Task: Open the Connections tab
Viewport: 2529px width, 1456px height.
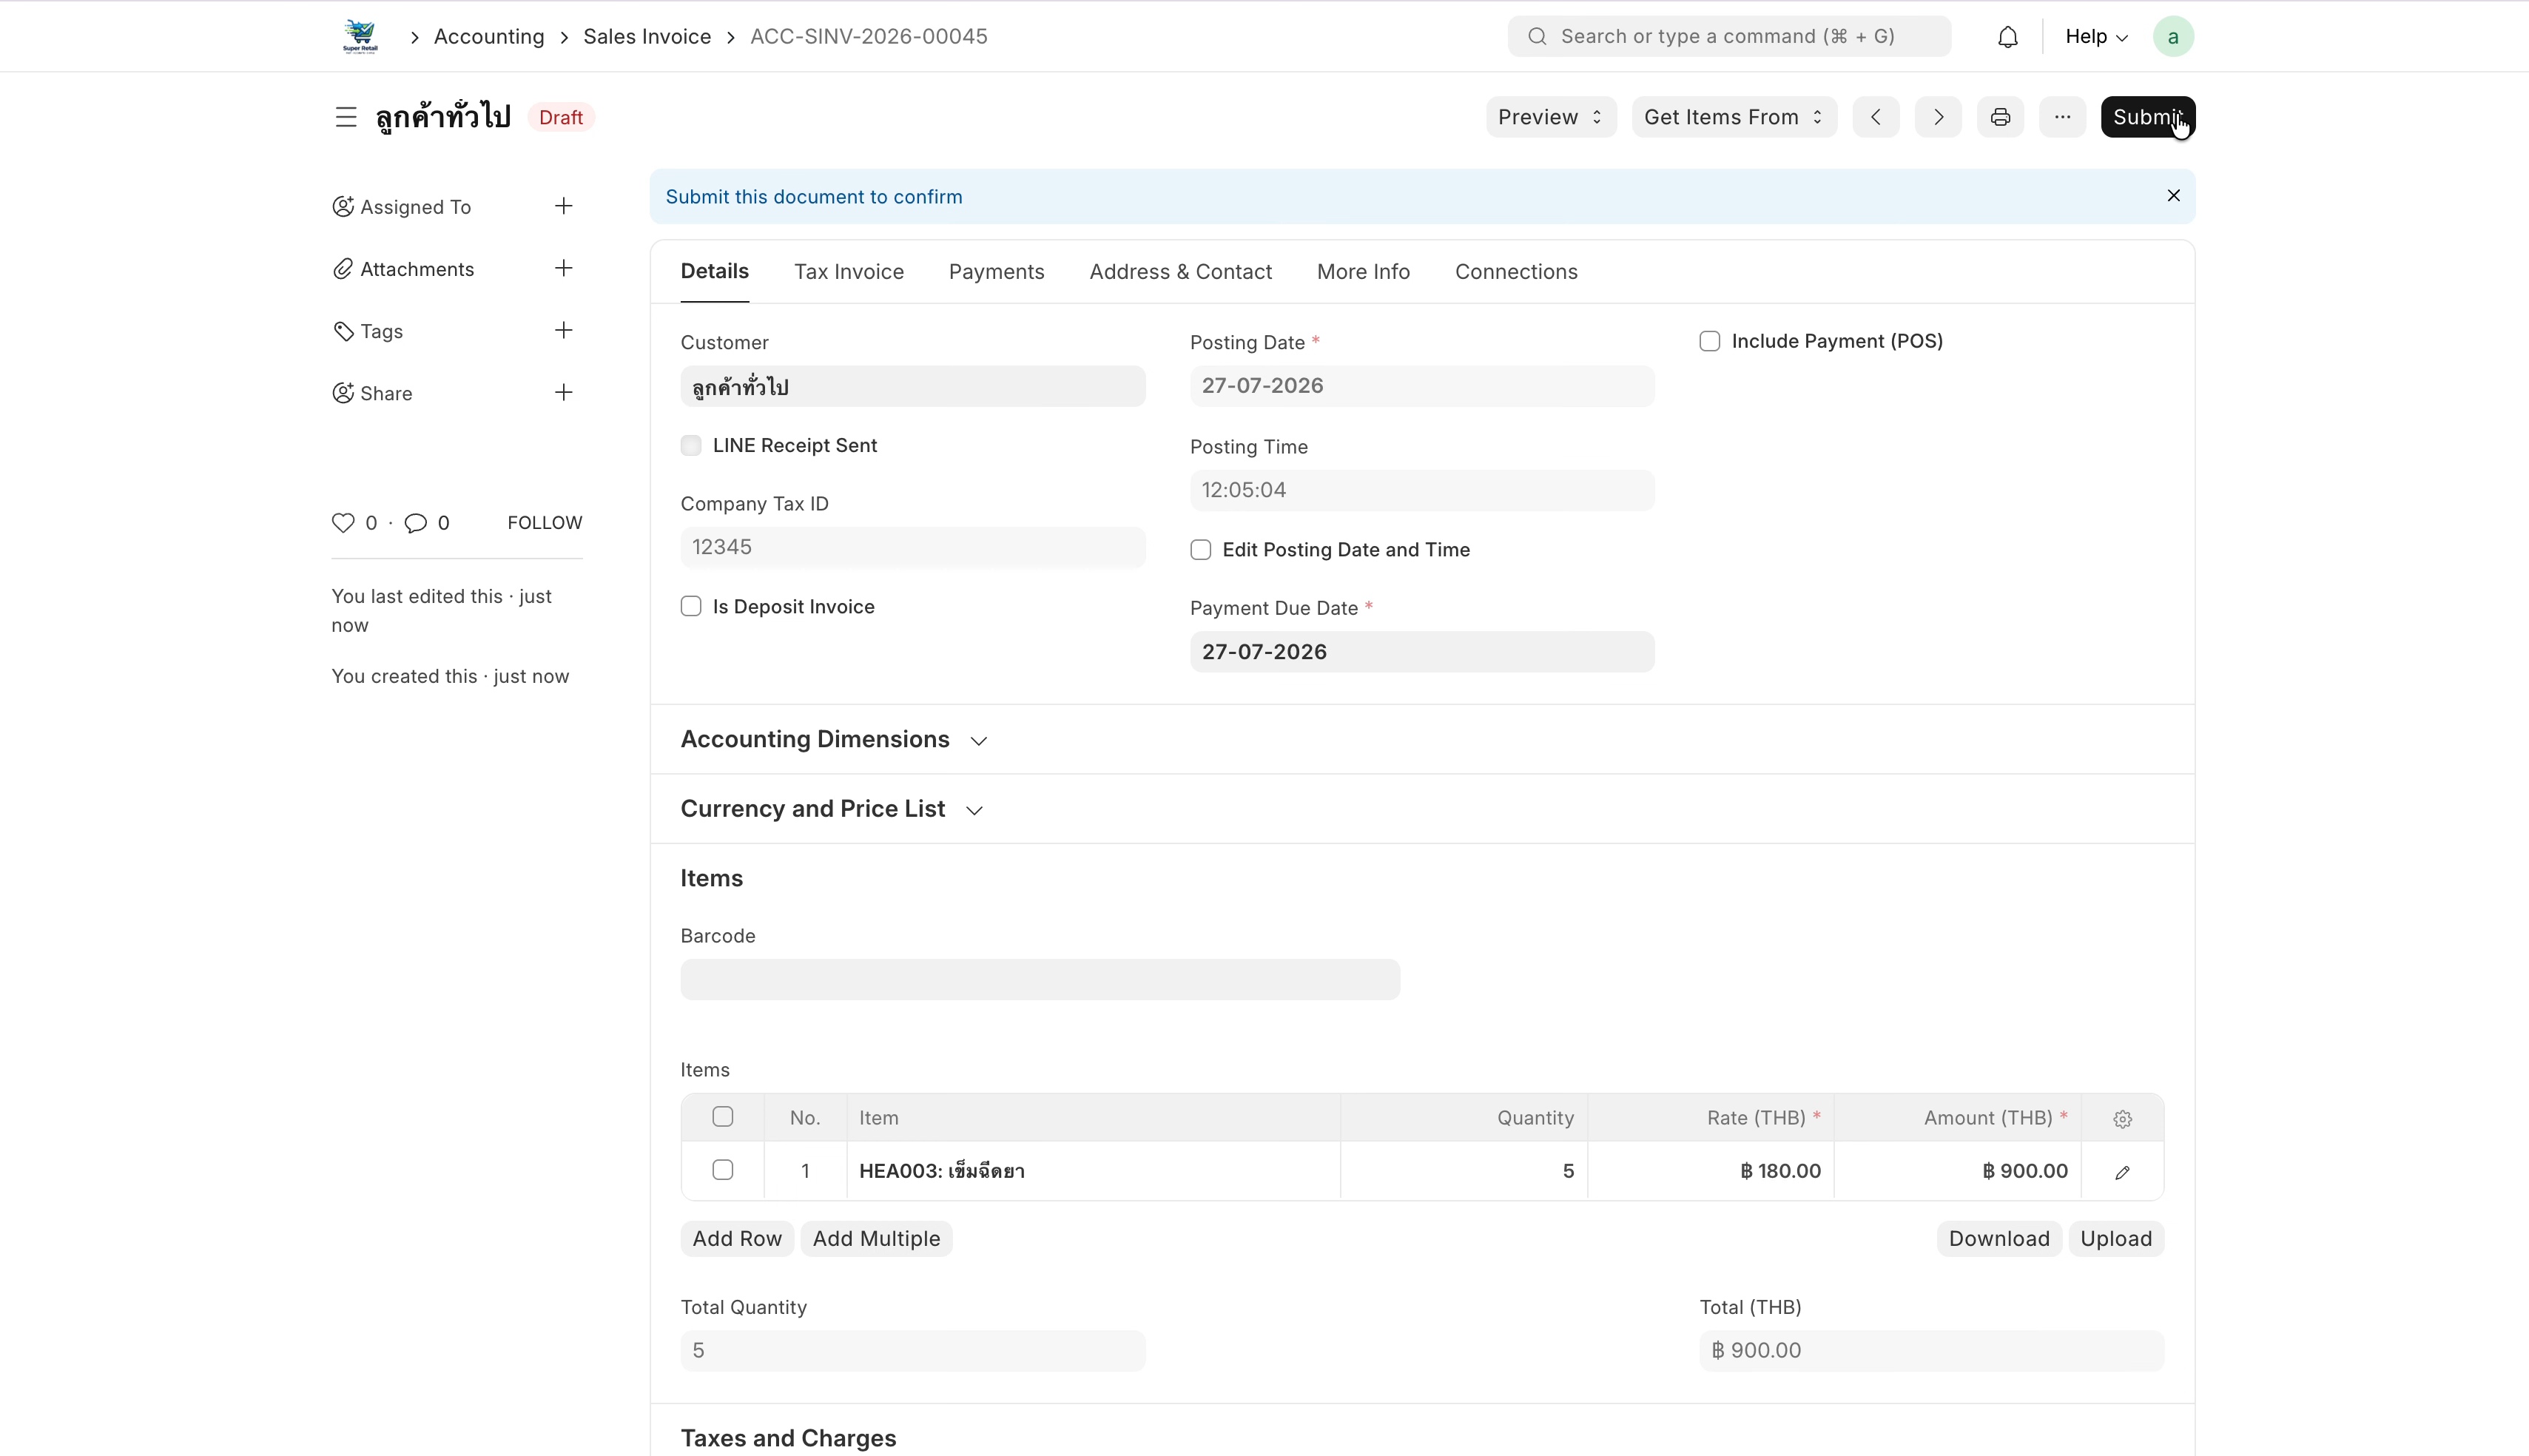Action: [1515, 272]
